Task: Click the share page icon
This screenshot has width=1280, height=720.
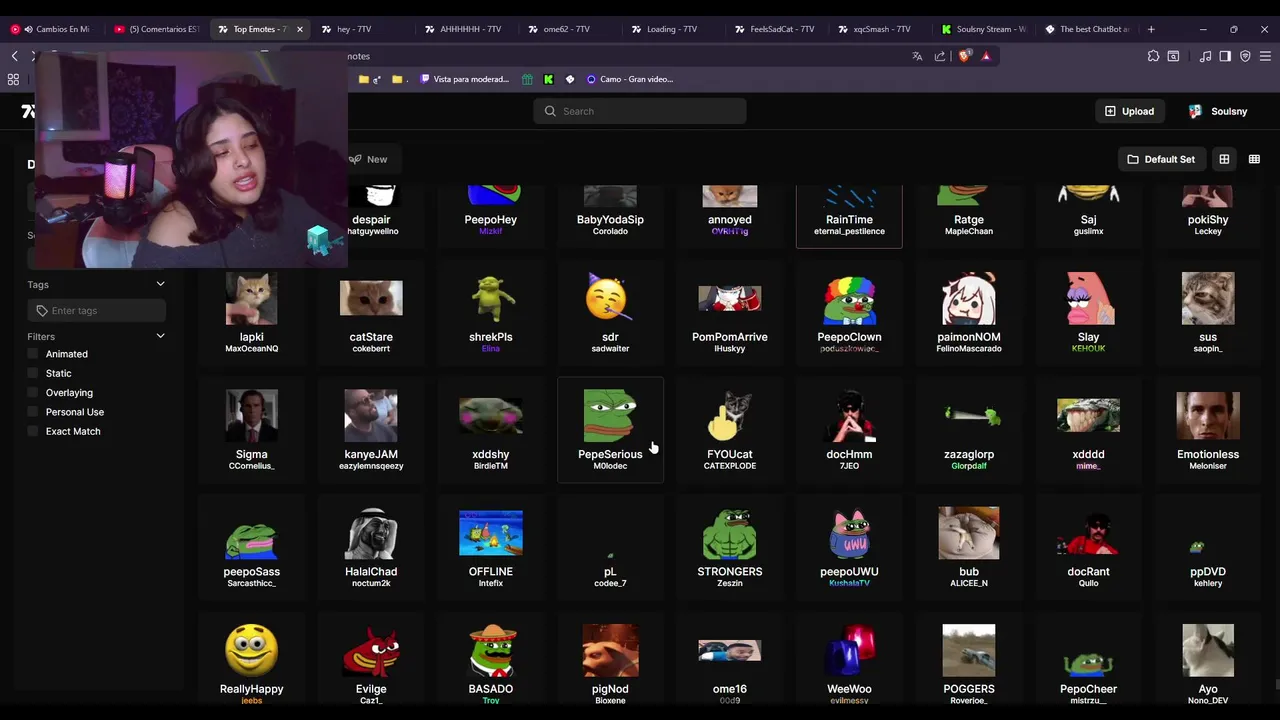Action: [x=940, y=56]
